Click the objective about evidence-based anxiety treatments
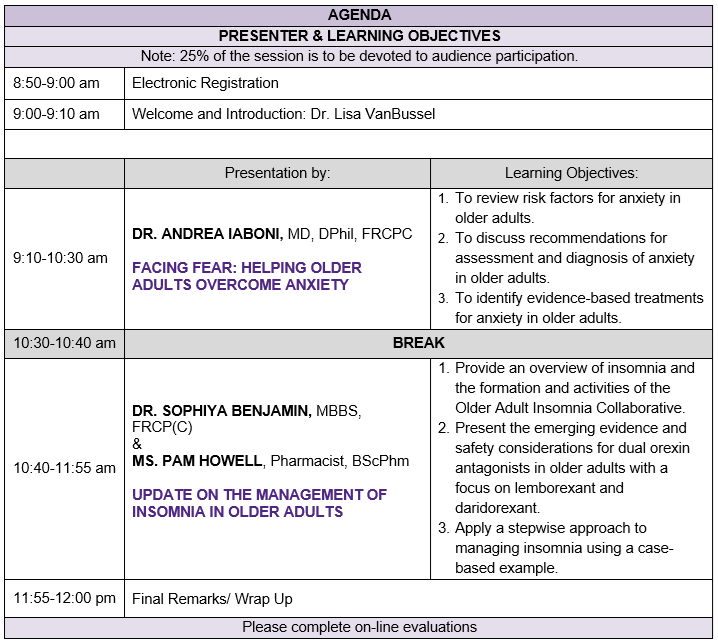Screen dimensions: 718x644 [x=566, y=308]
